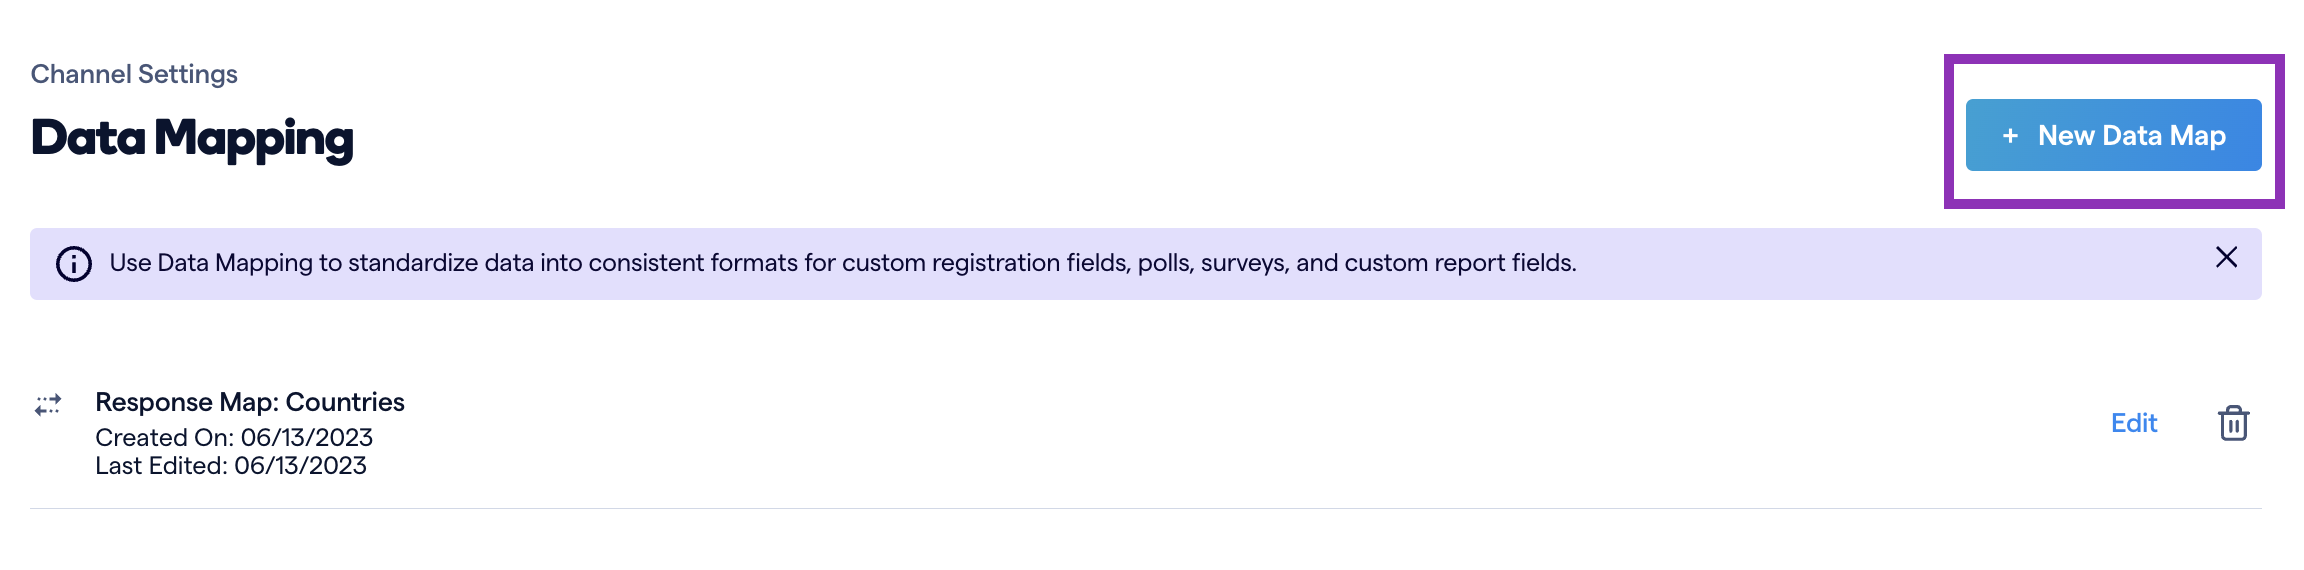Click the date 06/13/2023 after Created On
2304x570 pixels.
(307, 437)
